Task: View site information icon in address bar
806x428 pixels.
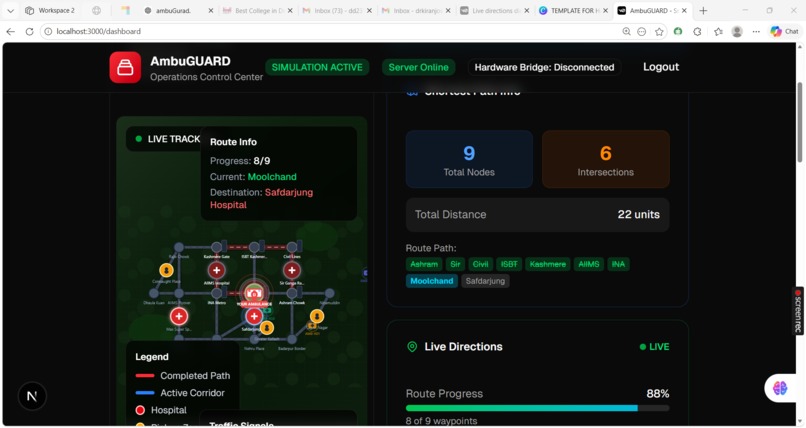Action: (48, 31)
